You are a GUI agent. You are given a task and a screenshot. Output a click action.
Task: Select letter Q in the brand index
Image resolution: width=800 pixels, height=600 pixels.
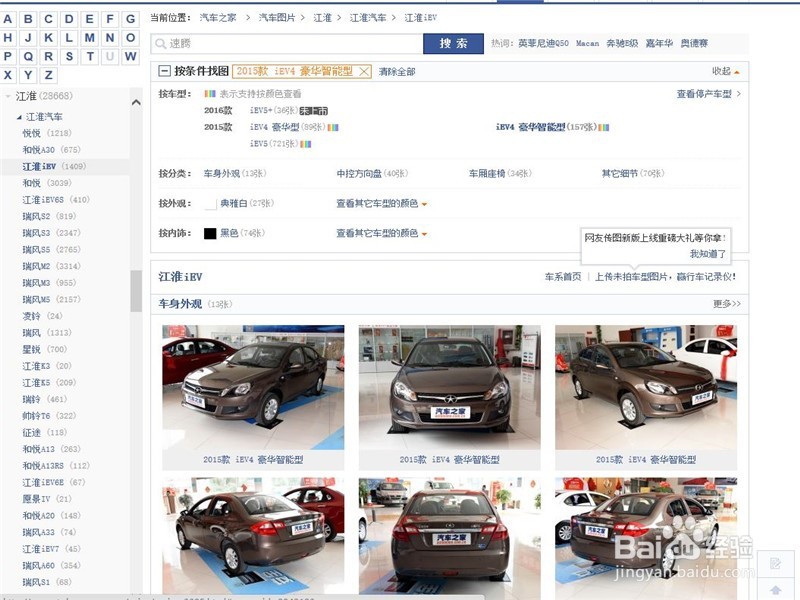28,56
